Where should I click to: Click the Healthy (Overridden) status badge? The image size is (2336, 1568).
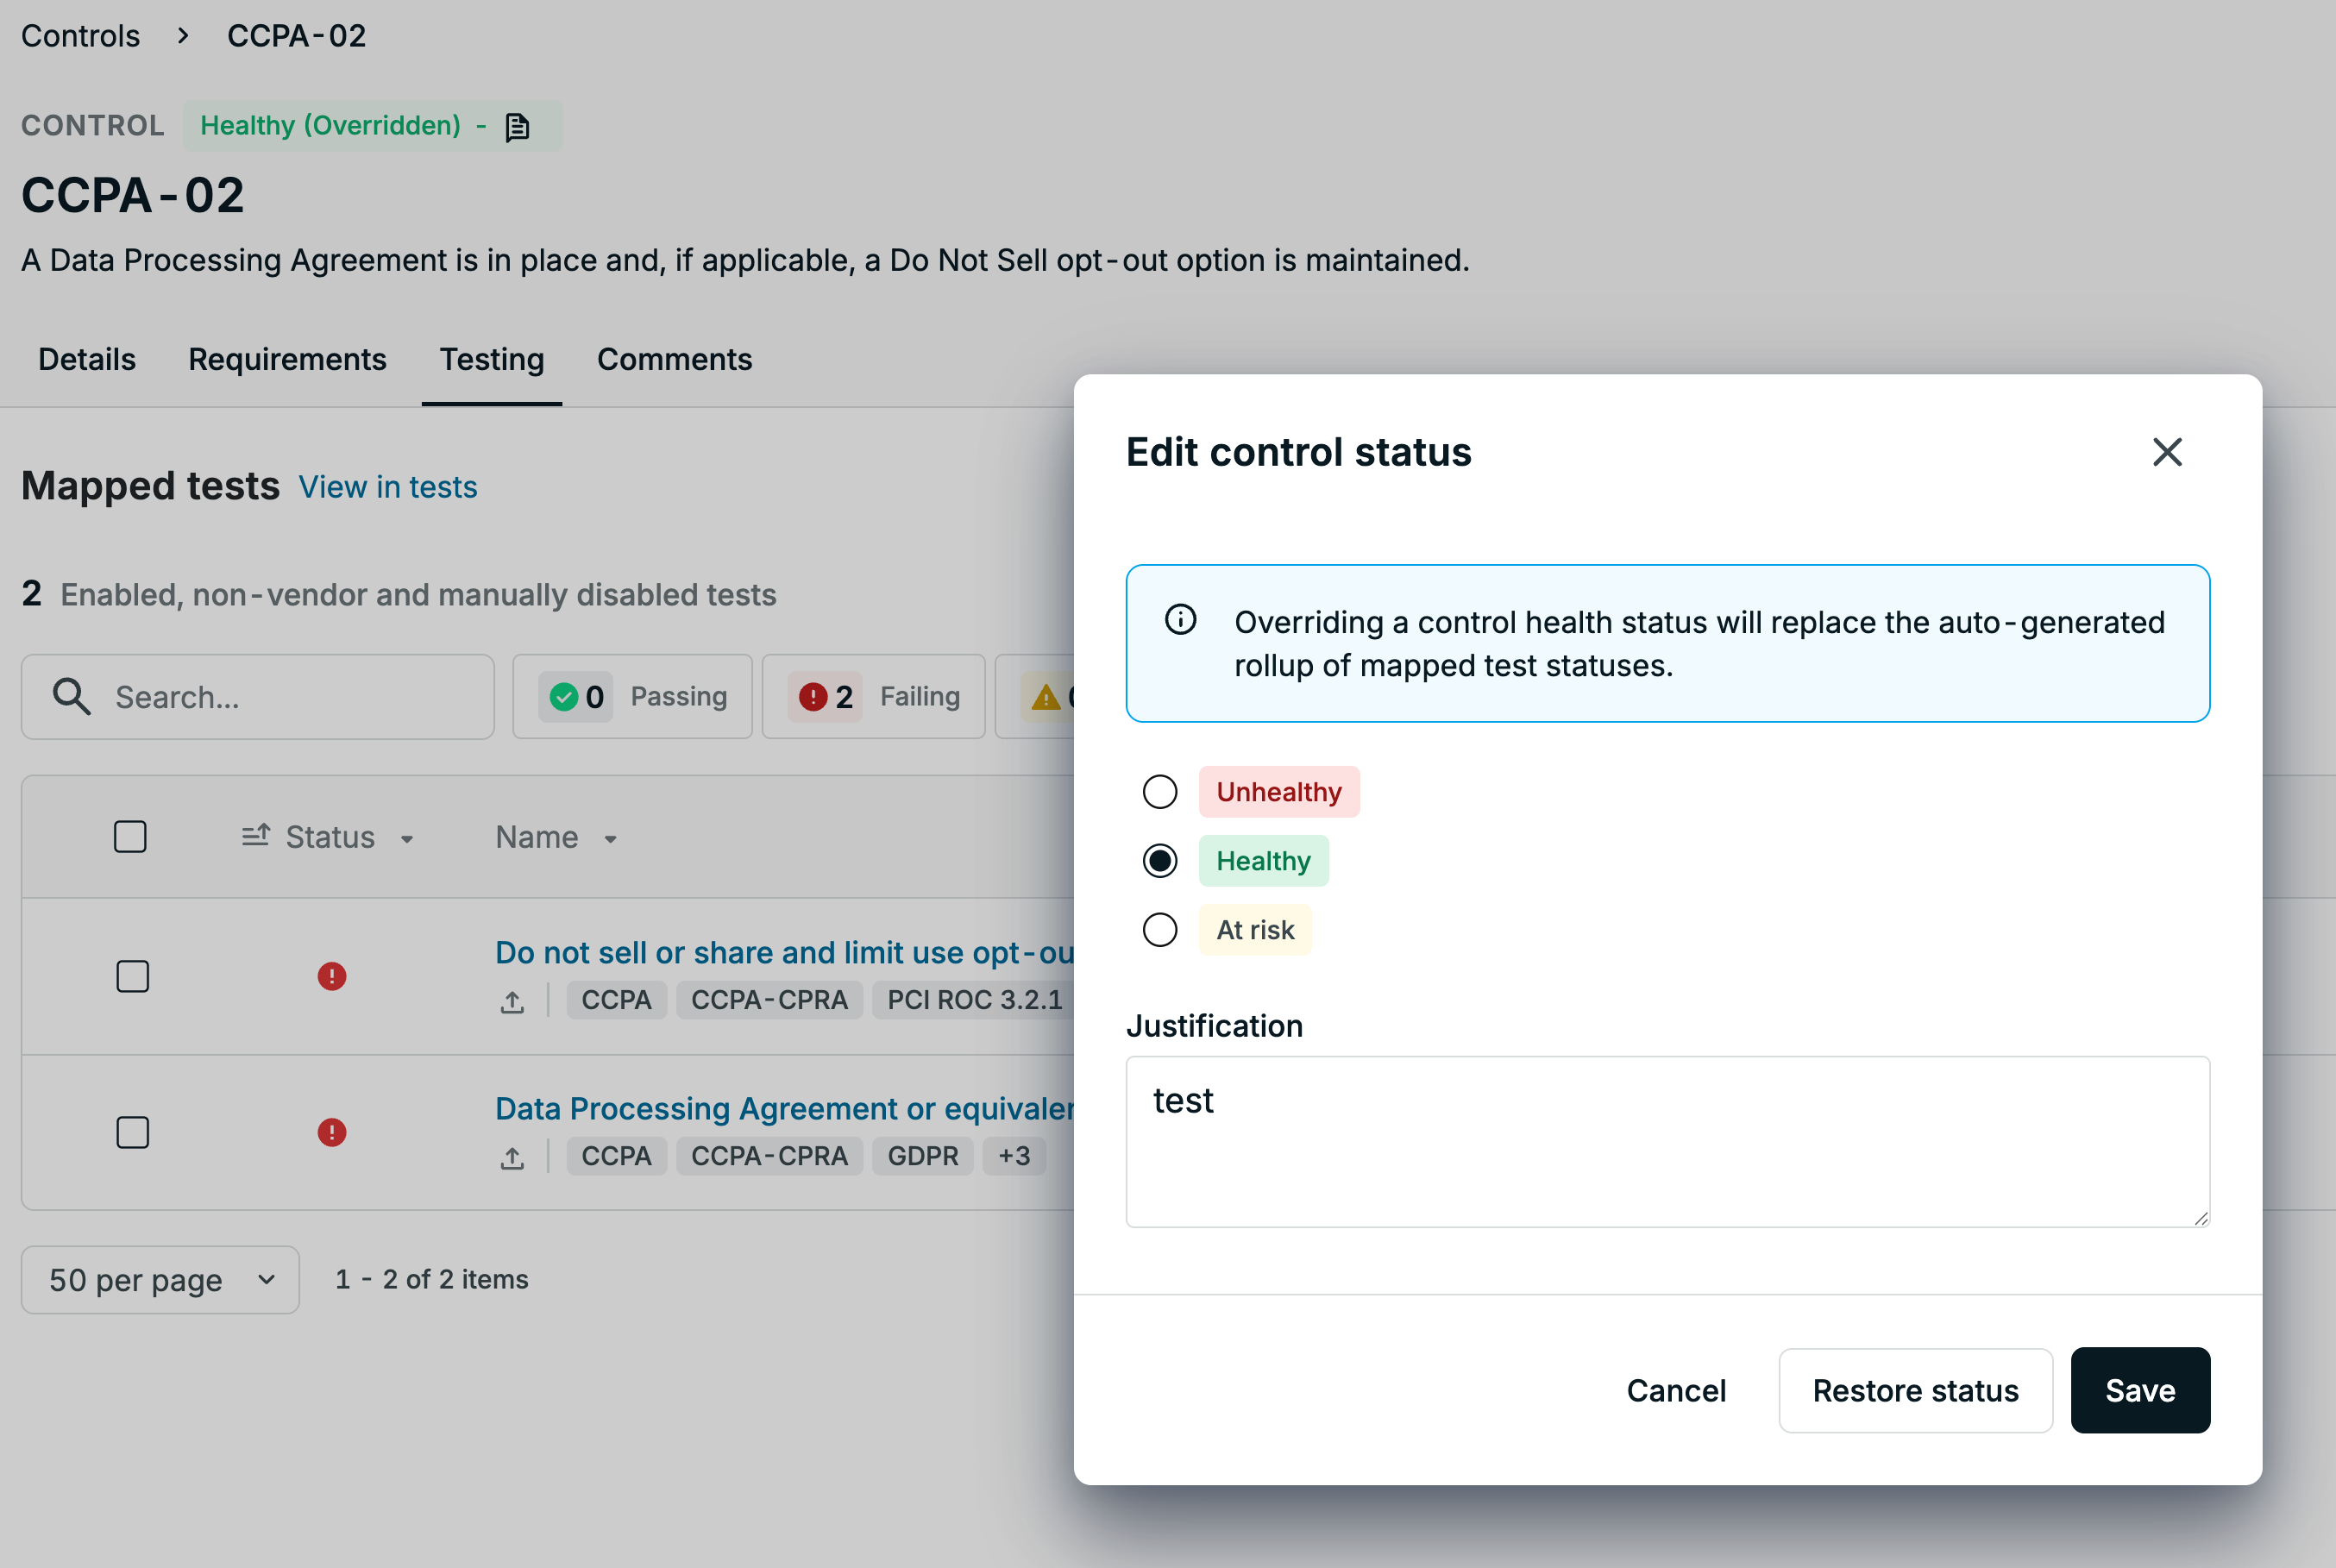(372, 126)
